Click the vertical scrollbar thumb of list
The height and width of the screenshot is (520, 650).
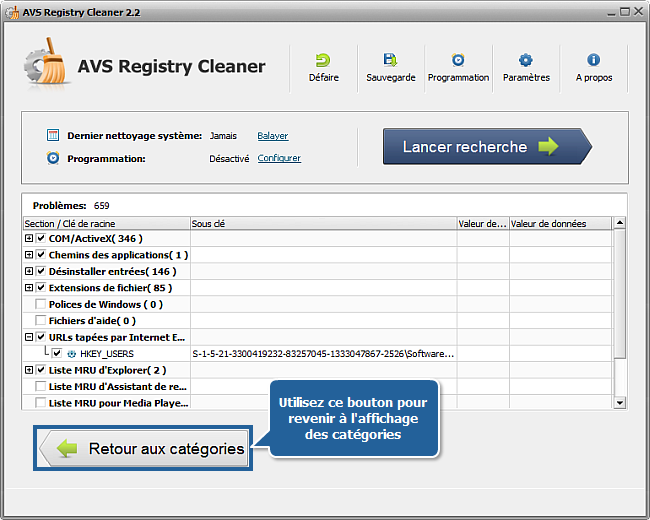(x=620, y=293)
